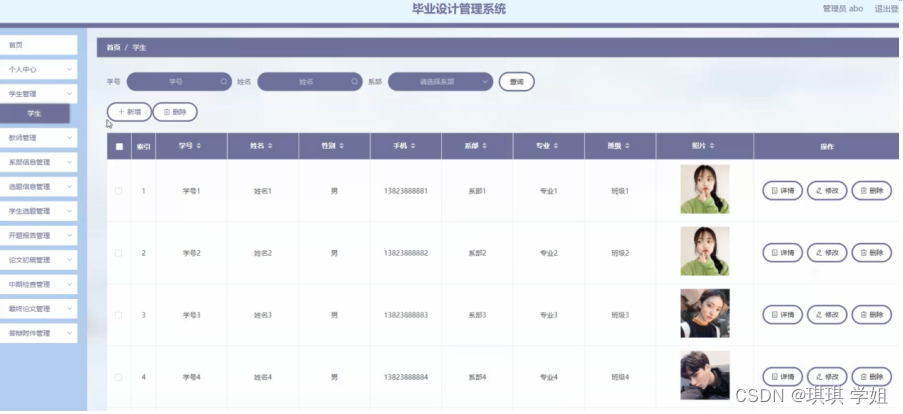Click the cell 专业4
The image size is (903, 414).
549,377
